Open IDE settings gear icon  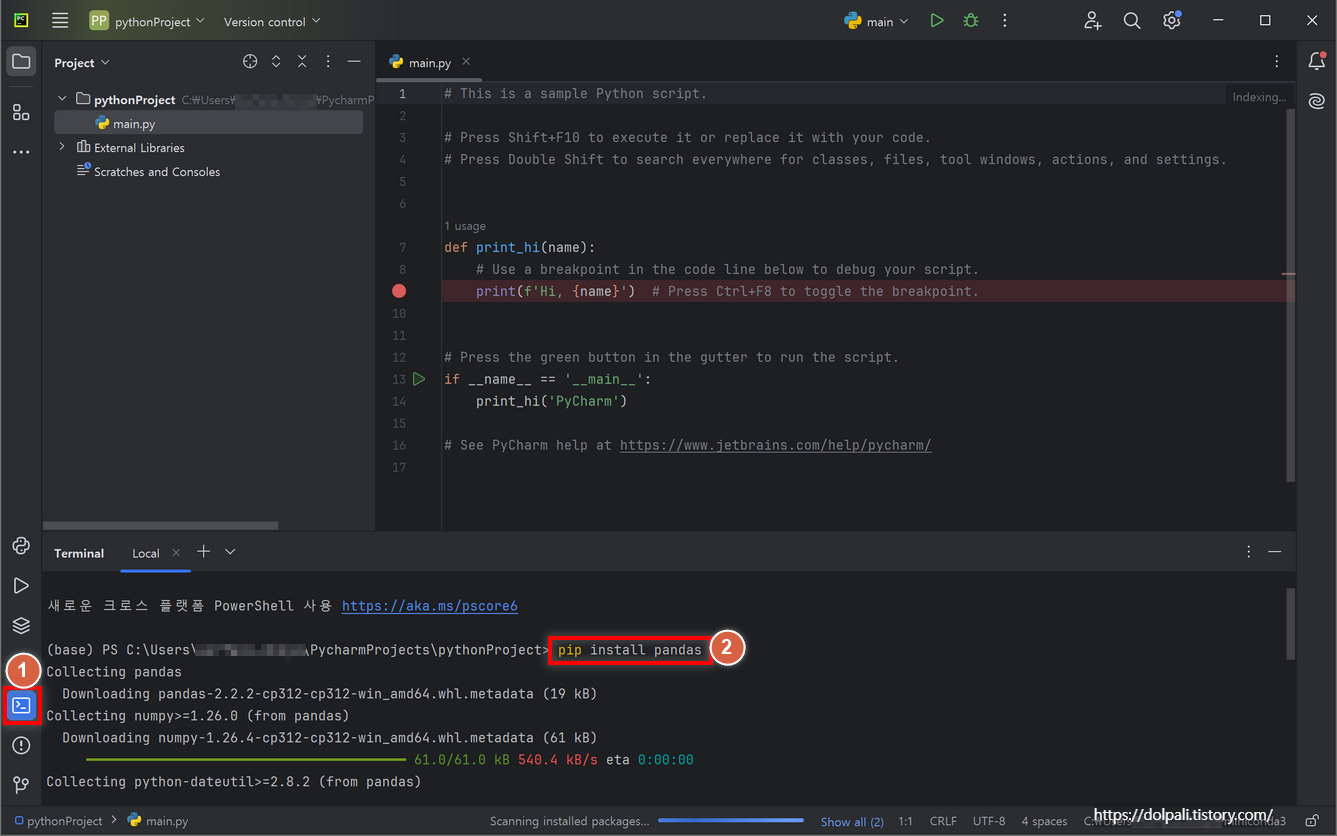(x=1172, y=20)
